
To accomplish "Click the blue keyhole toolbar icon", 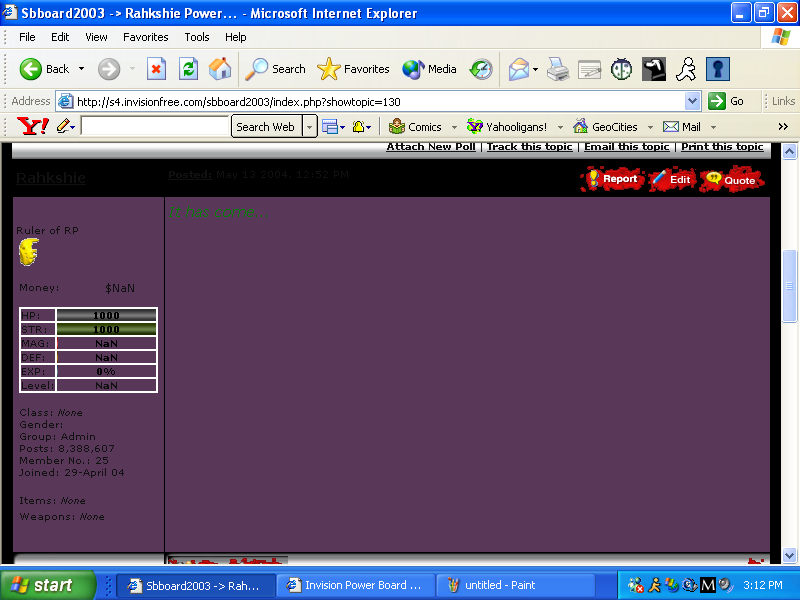I will coord(718,69).
